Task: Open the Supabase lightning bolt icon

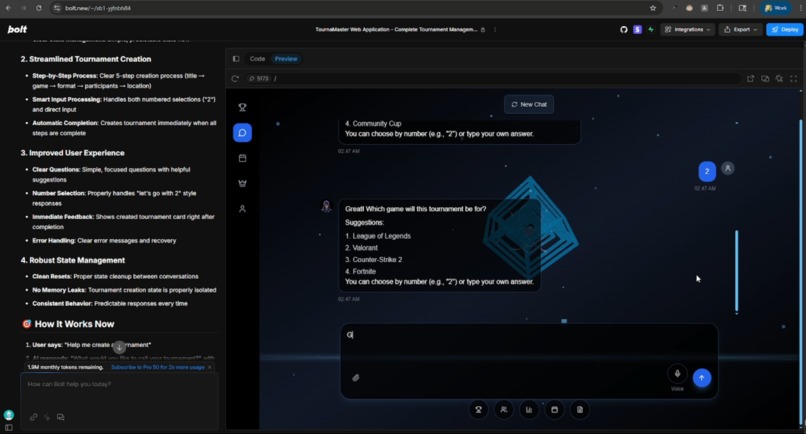Action: [651, 30]
